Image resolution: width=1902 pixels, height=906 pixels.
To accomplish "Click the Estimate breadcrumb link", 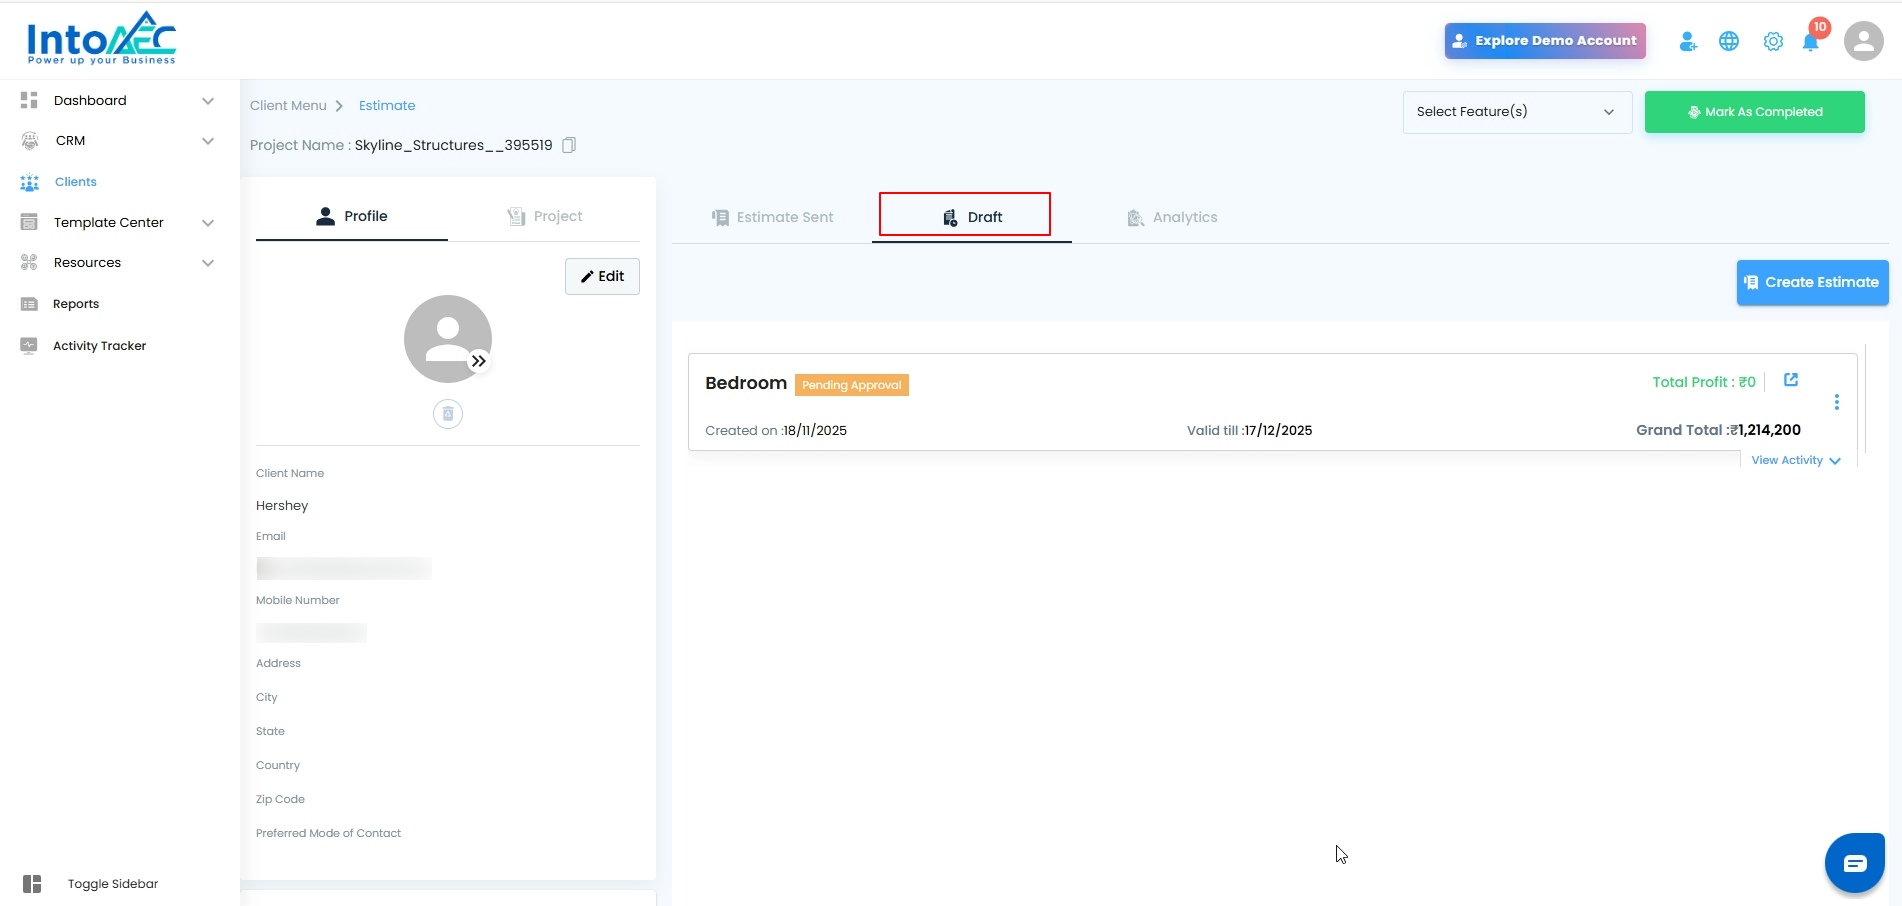I will [x=387, y=106].
